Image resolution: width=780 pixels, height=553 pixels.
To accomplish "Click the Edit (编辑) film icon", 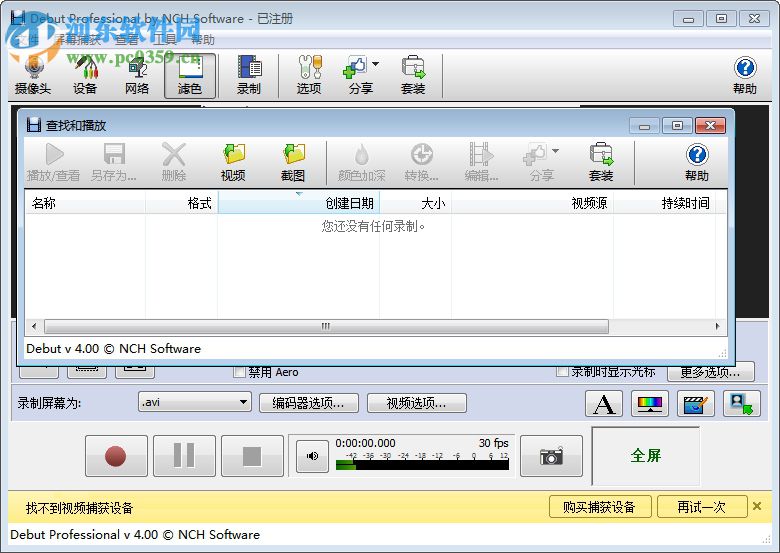I will [481, 162].
